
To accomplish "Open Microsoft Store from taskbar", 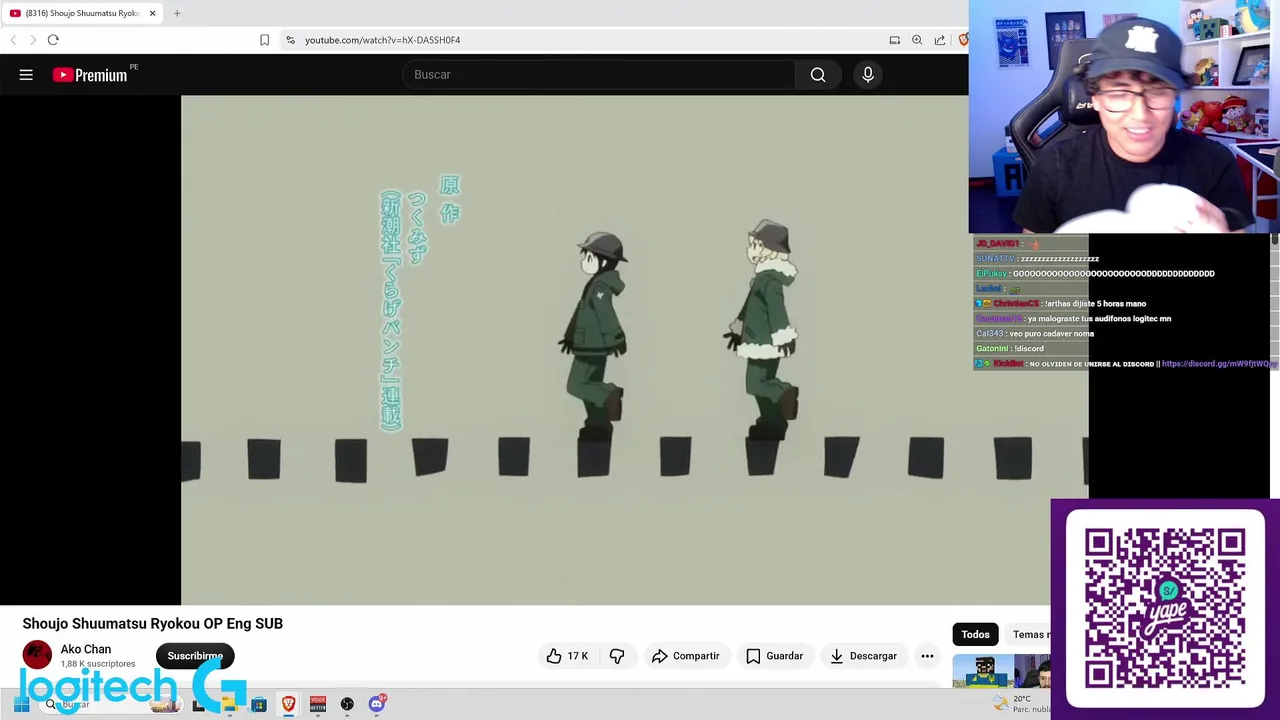I will tap(259, 704).
